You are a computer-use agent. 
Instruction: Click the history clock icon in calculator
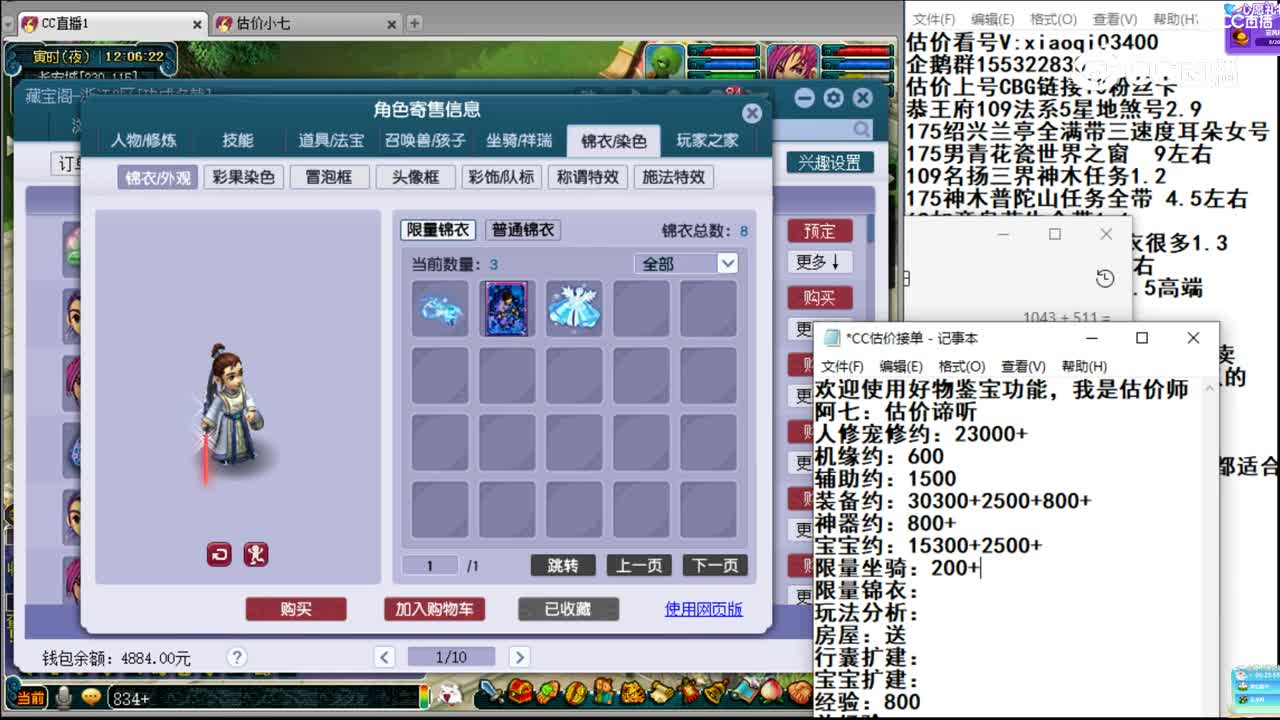click(x=1105, y=278)
